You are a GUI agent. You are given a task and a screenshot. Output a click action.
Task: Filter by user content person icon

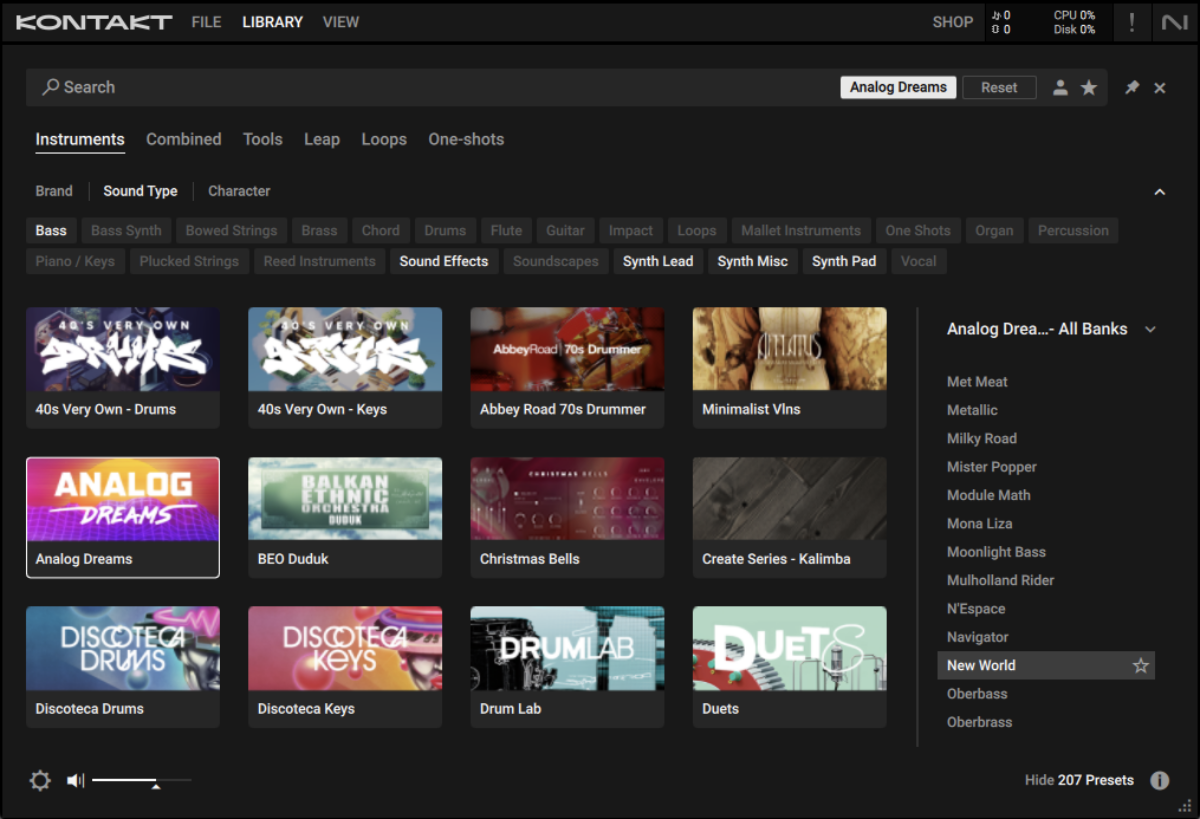click(1060, 88)
